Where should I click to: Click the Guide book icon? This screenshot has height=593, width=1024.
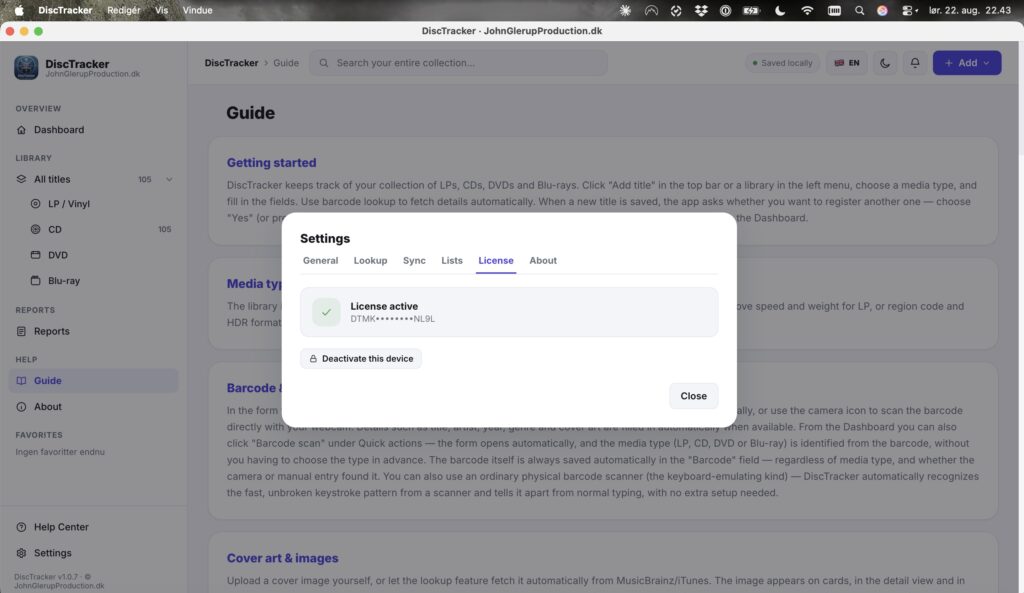click(22, 380)
